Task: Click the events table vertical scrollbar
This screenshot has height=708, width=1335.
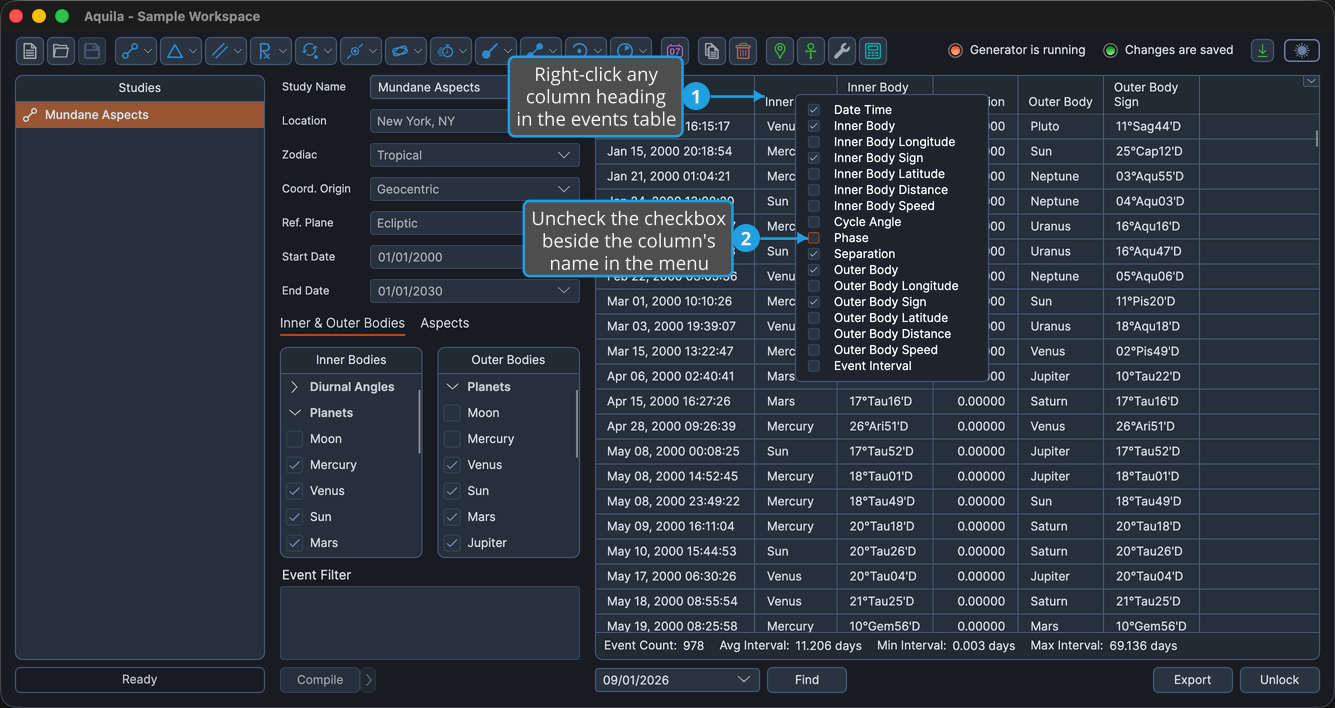Action: point(1317,138)
